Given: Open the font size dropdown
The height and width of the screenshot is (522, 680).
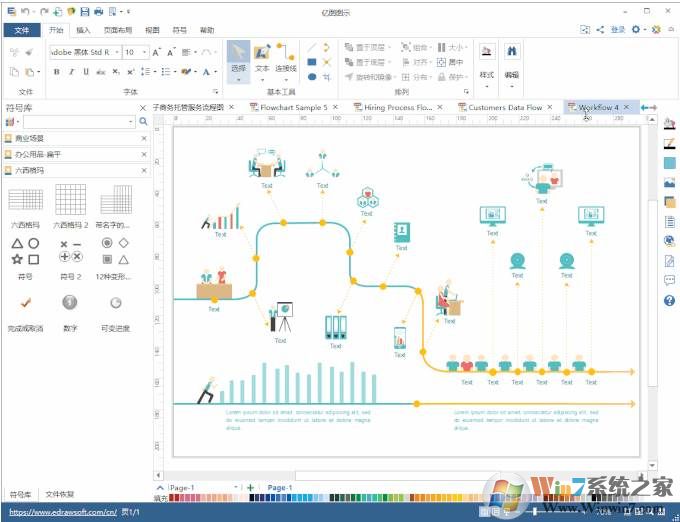Looking at the screenshot, I should 144,52.
